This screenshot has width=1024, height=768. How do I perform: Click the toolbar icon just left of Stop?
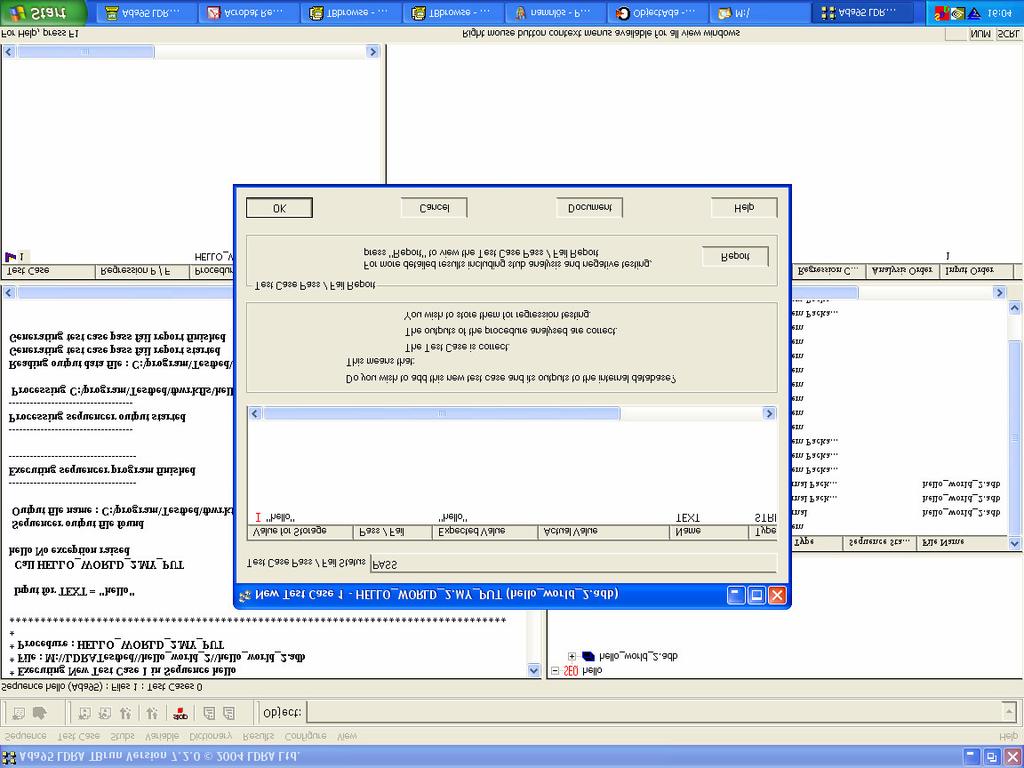pos(152,713)
